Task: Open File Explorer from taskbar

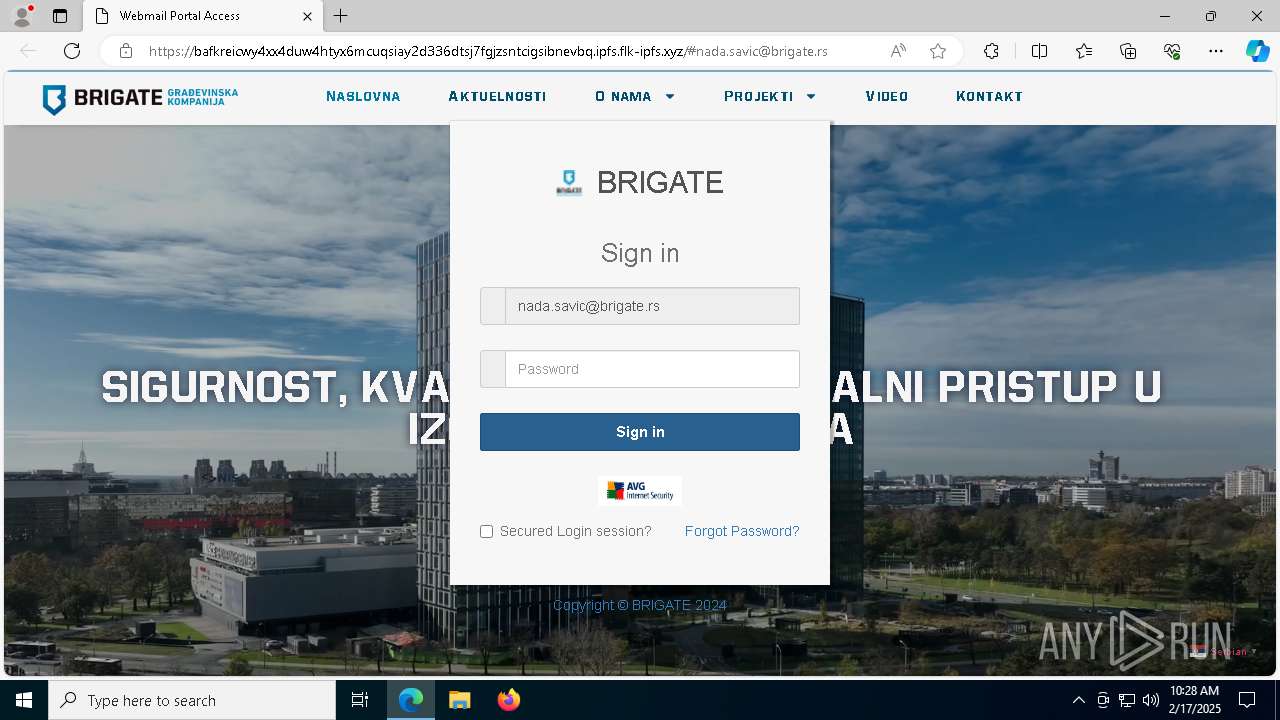Action: point(459,700)
